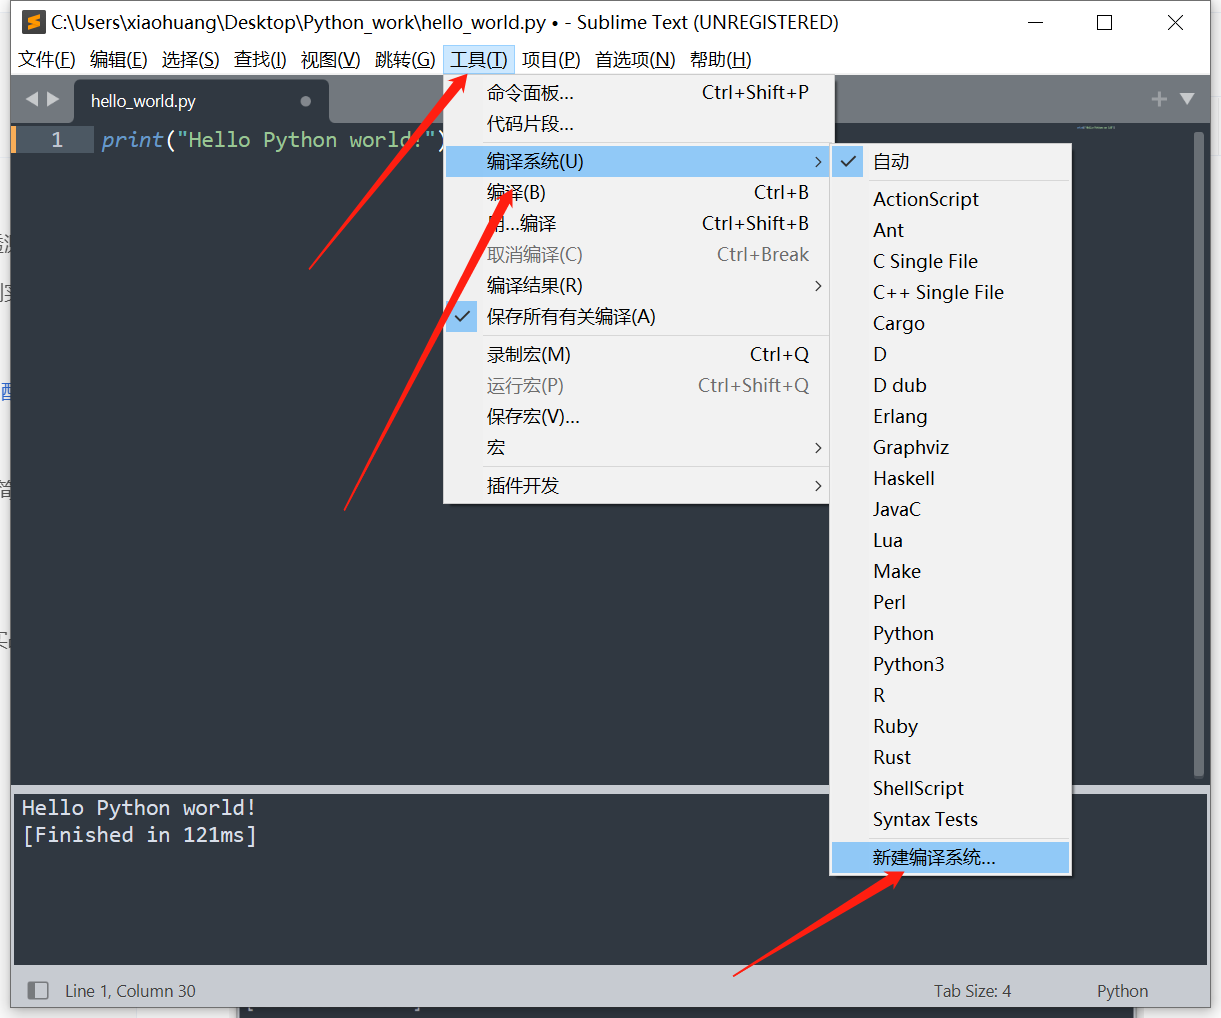The height and width of the screenshot is (1018, 1221).
Task: Open the 选择(S) menu
Action: (x=190, y=60)
